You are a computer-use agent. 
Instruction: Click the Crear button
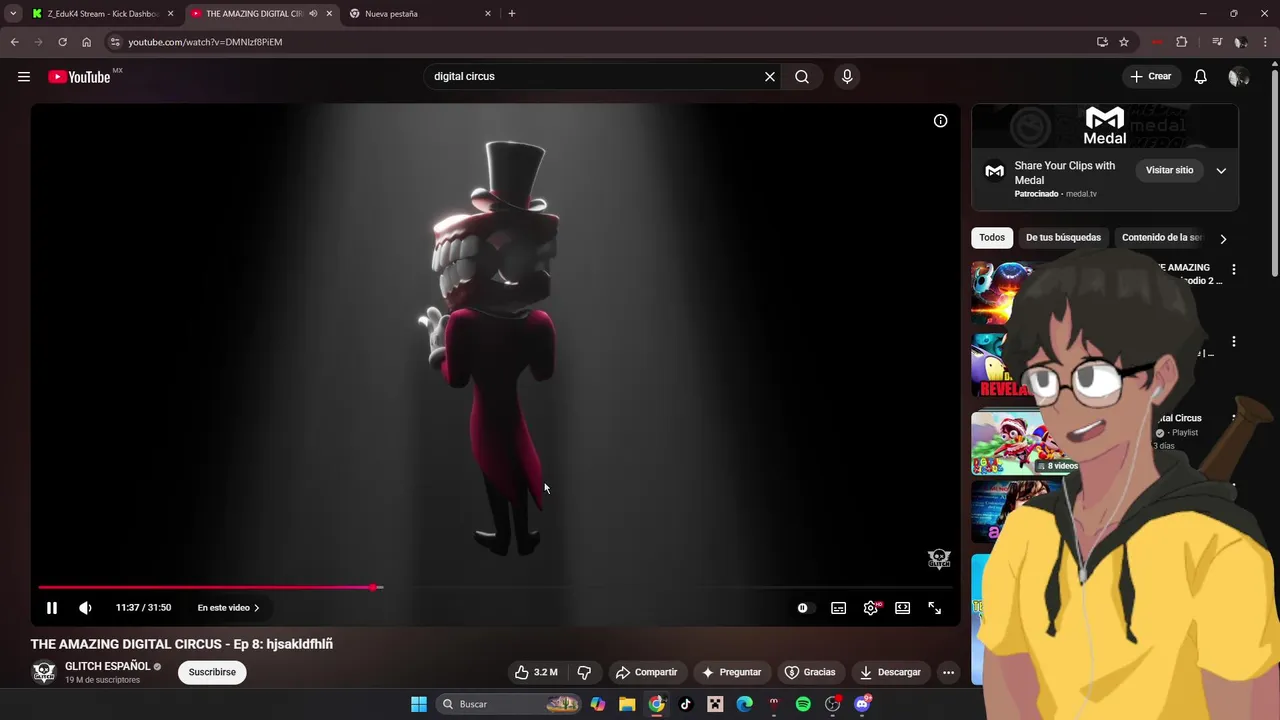[1150, 77]
